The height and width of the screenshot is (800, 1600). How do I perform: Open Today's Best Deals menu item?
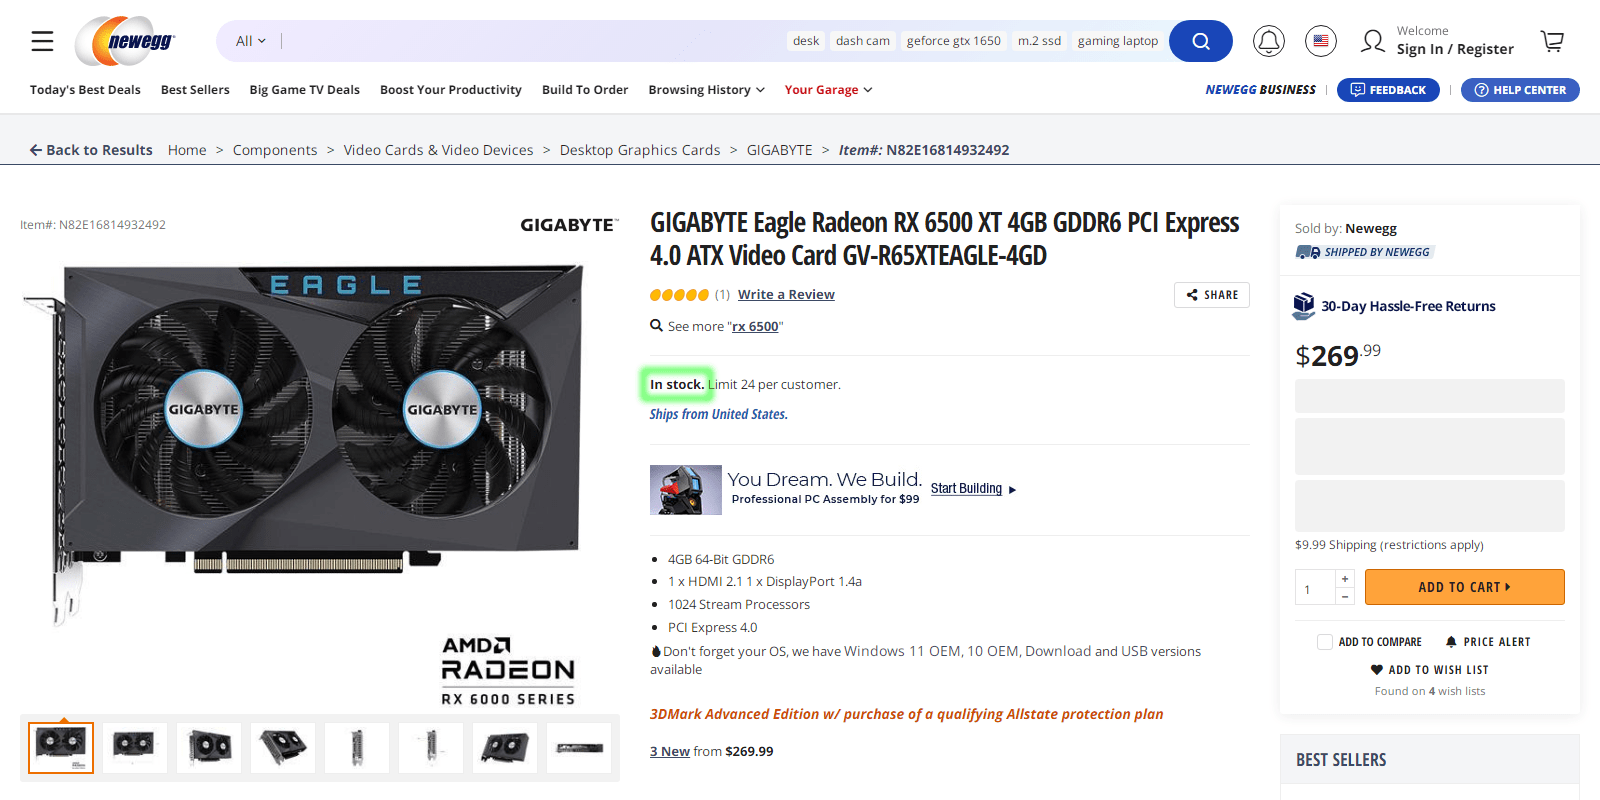pyautogui.click(x=85, y=90)
